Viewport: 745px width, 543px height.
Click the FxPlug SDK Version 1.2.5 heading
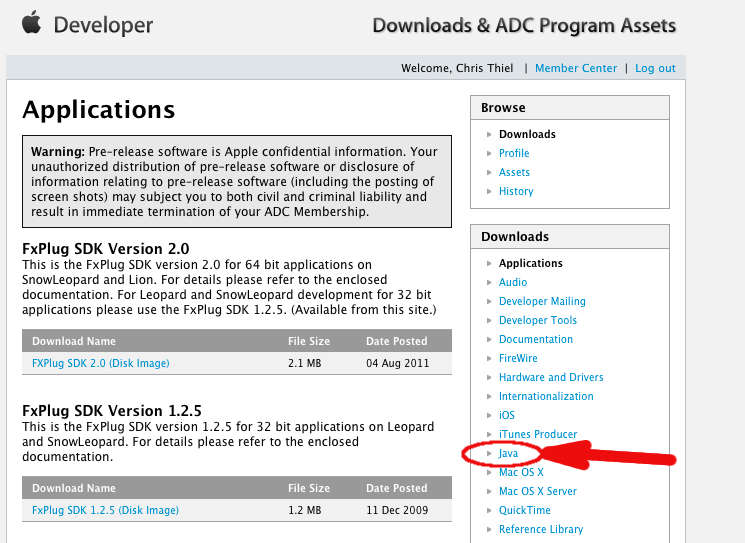pyautogui.click(x=112, y=410)
